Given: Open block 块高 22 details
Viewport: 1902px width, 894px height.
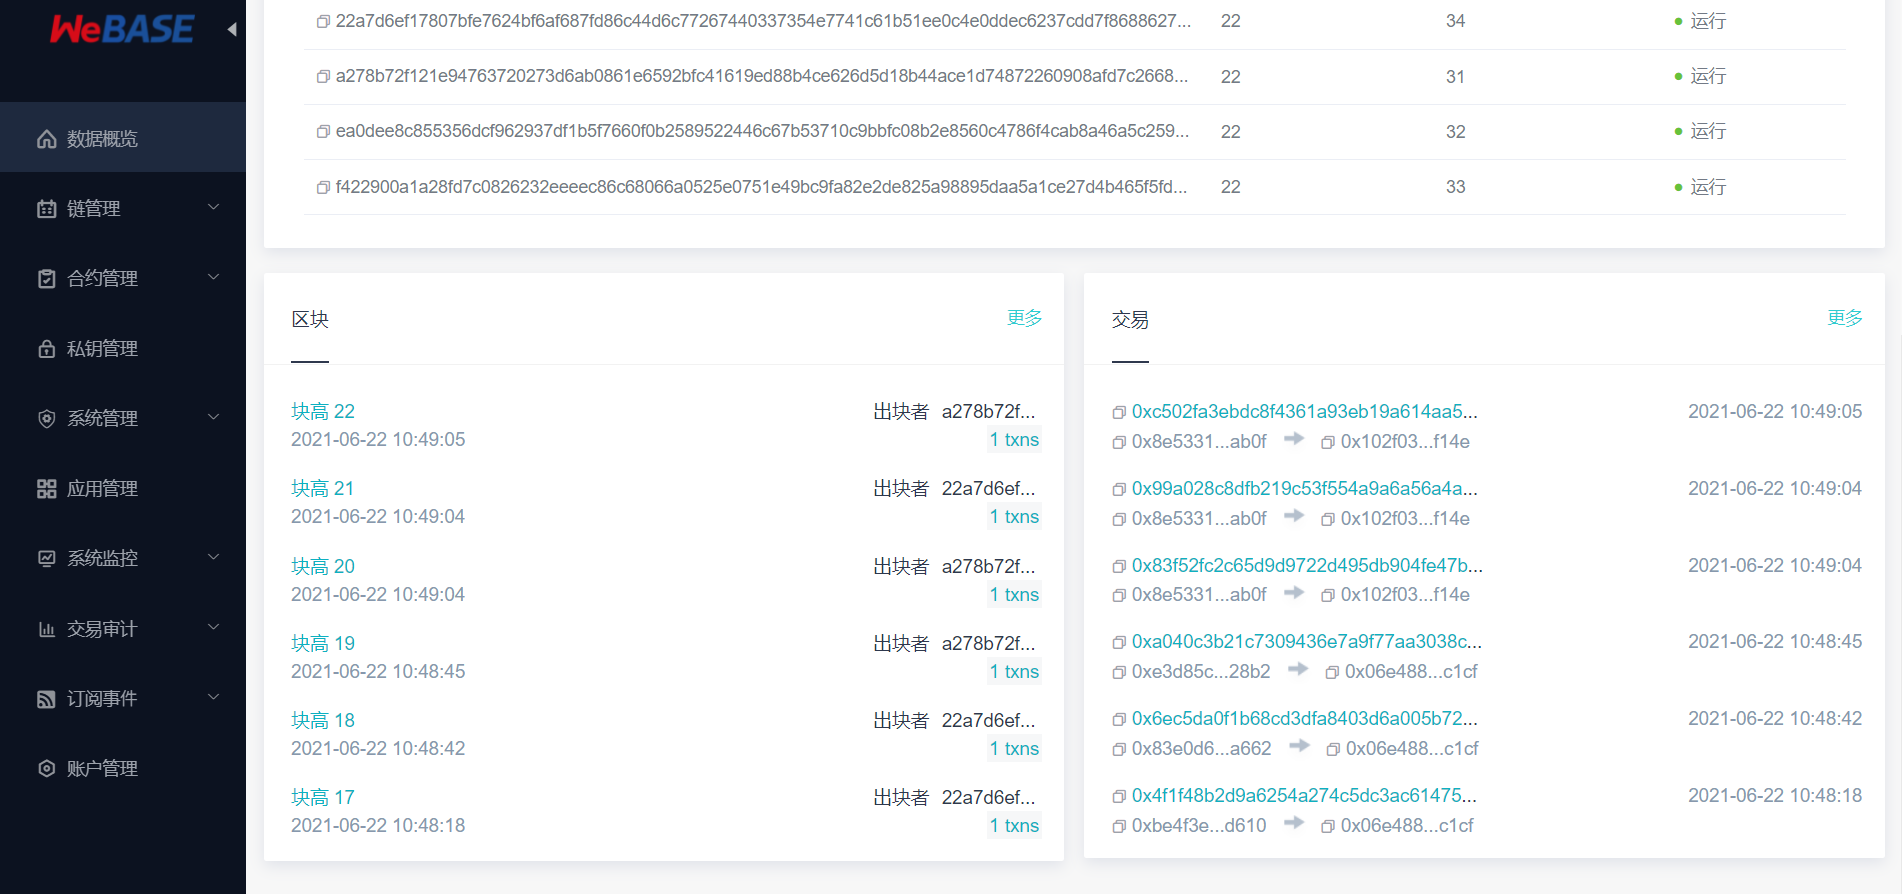Looking at the screenshot, I should click(323, 411).
